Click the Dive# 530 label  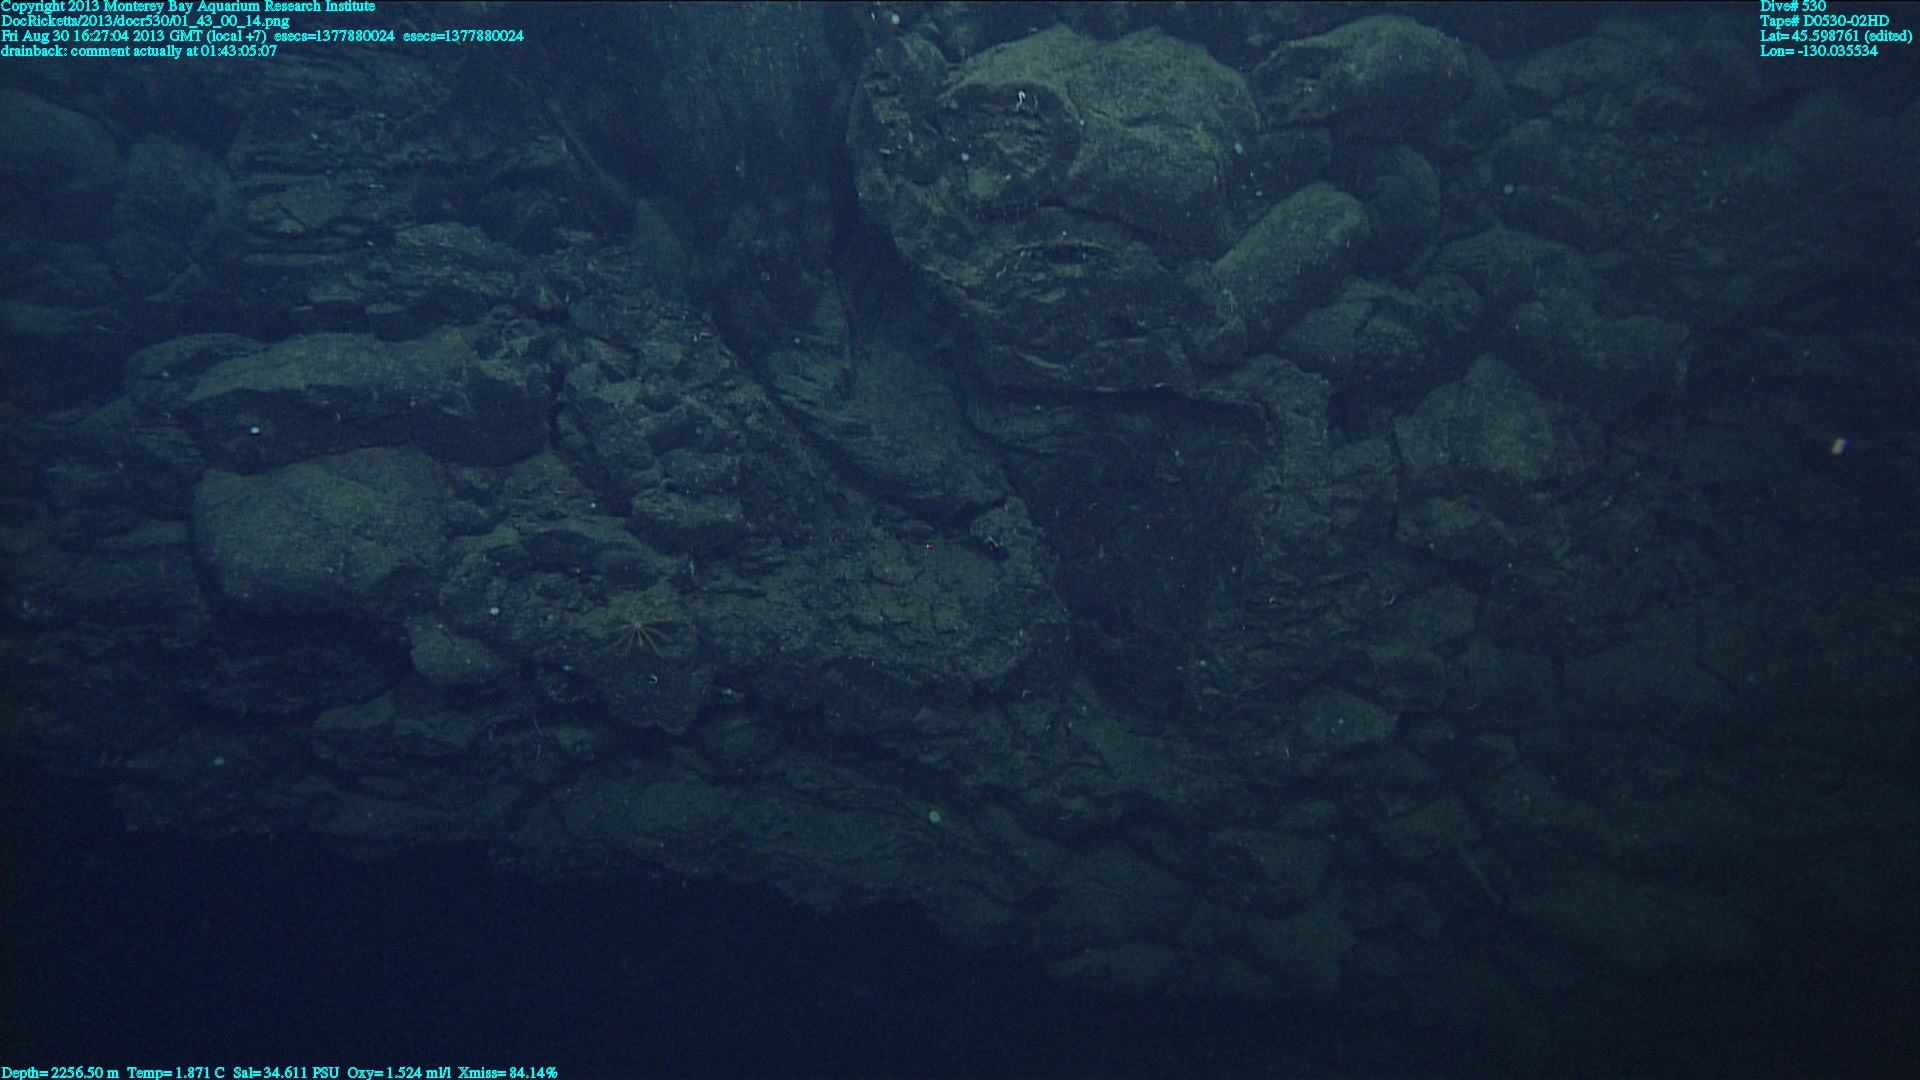click(x=1793, y=6)
